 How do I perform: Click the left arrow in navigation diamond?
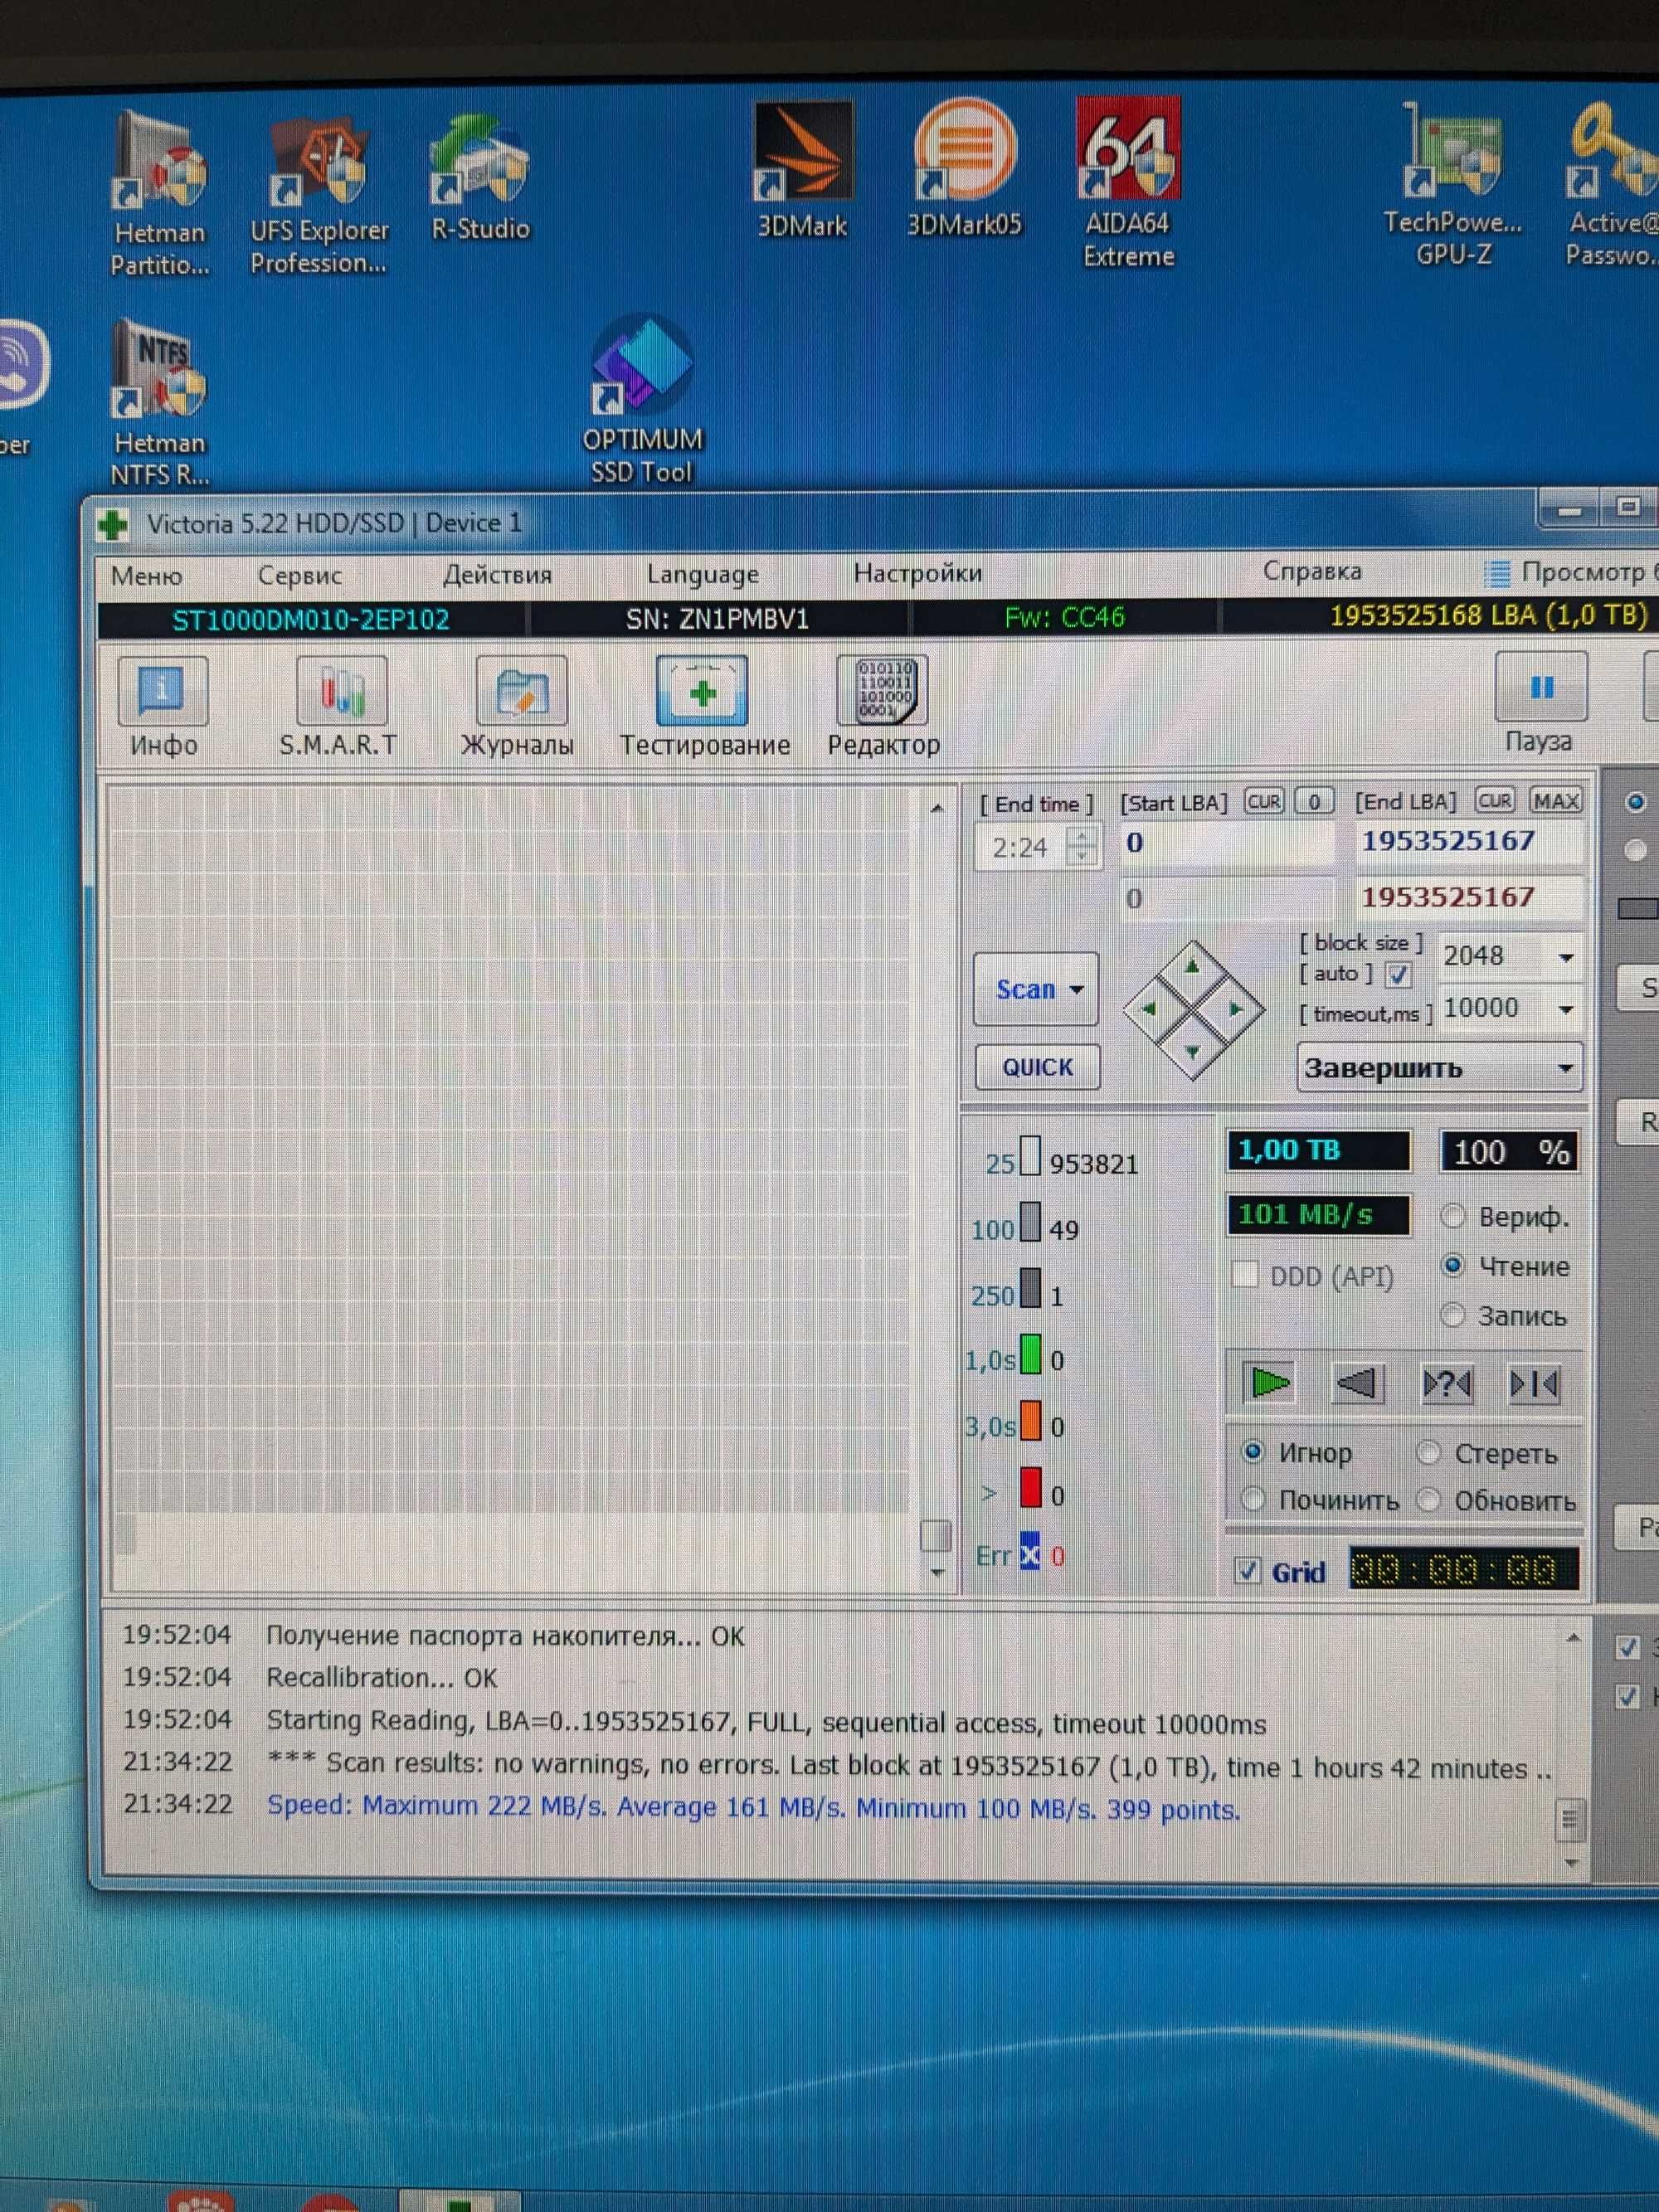[x=1150, y=1009]
